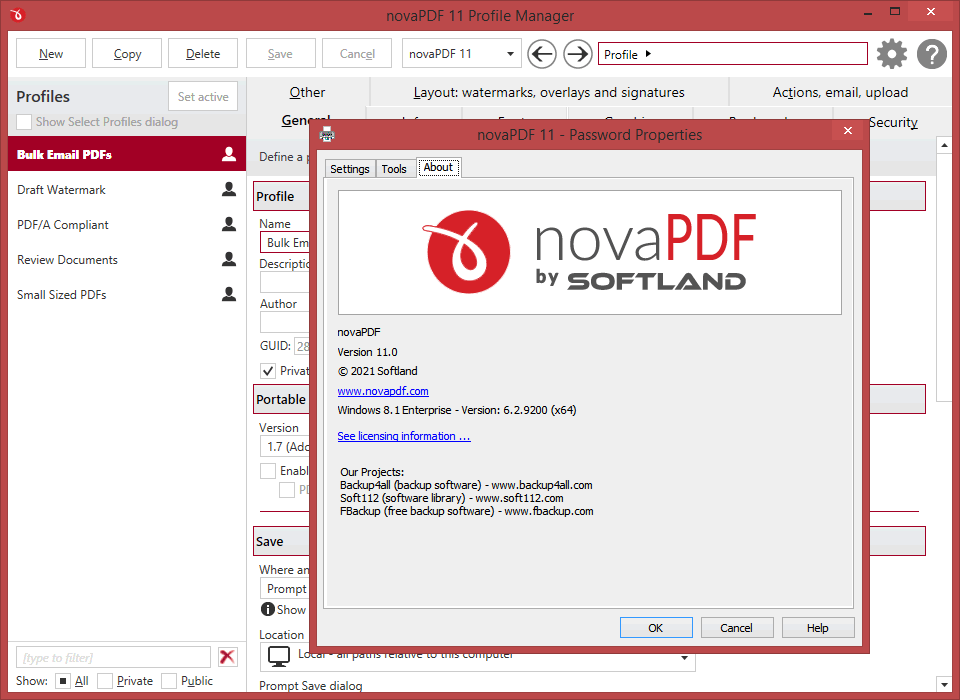Click the Set active button
Screen dimensions: 960x700
click(x=203, y=96)
